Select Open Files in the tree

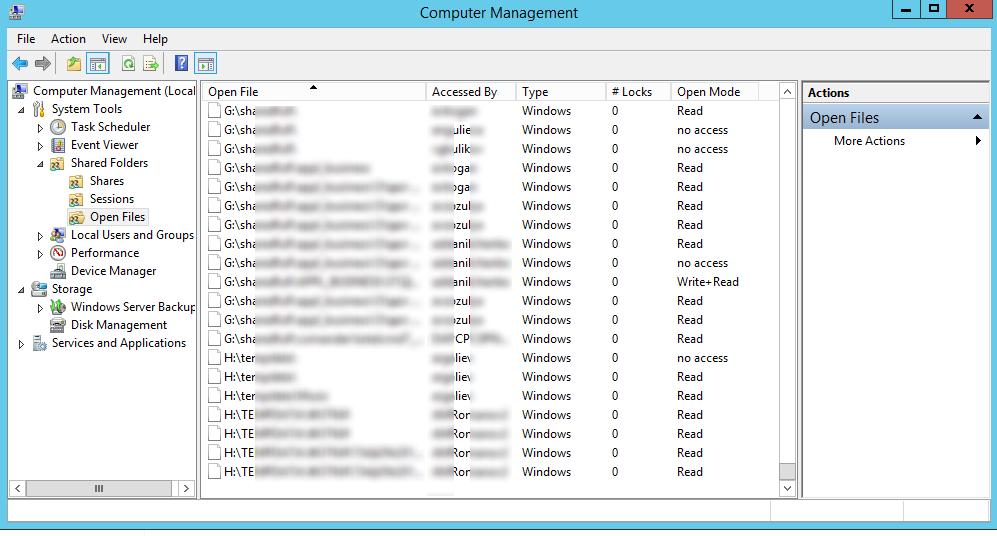pos(118,217)
